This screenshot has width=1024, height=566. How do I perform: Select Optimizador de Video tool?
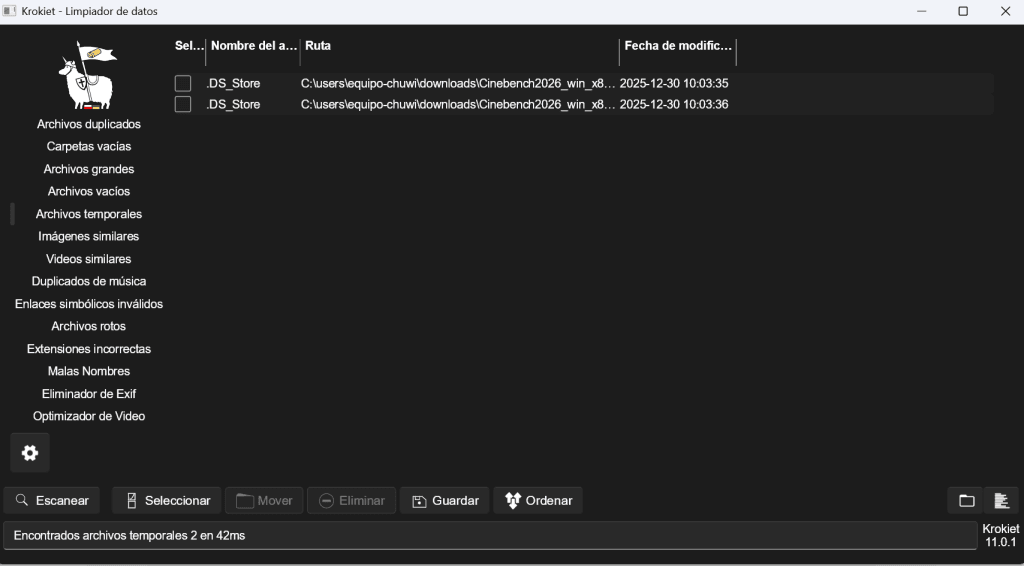coord(89,416)
